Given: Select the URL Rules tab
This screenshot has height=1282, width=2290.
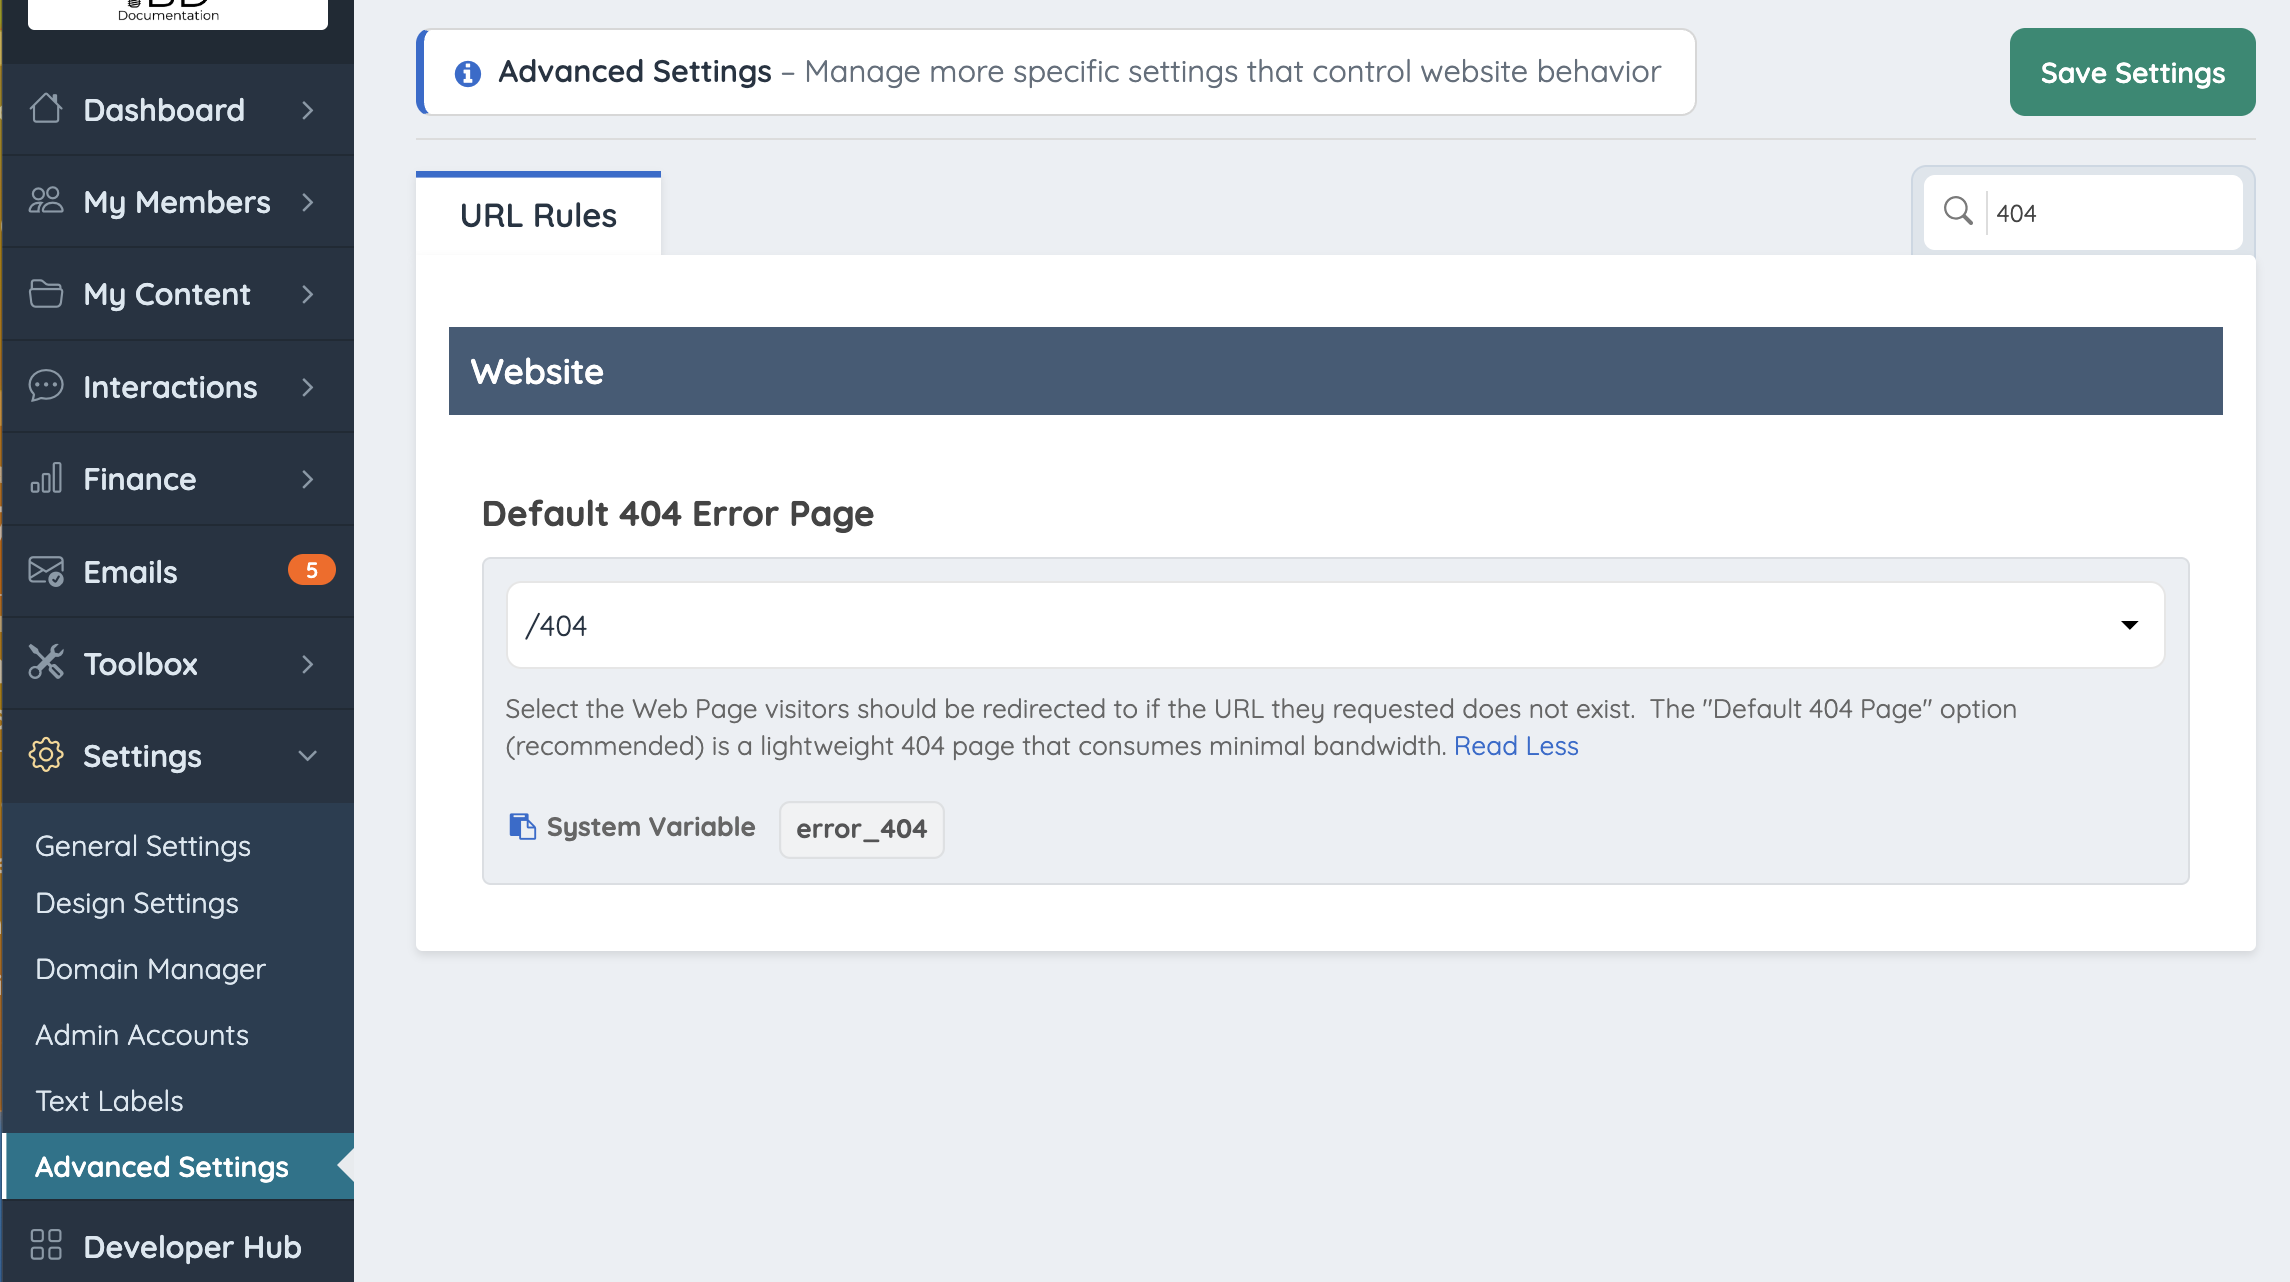Looking at the screenshot, I should [538, 215].
